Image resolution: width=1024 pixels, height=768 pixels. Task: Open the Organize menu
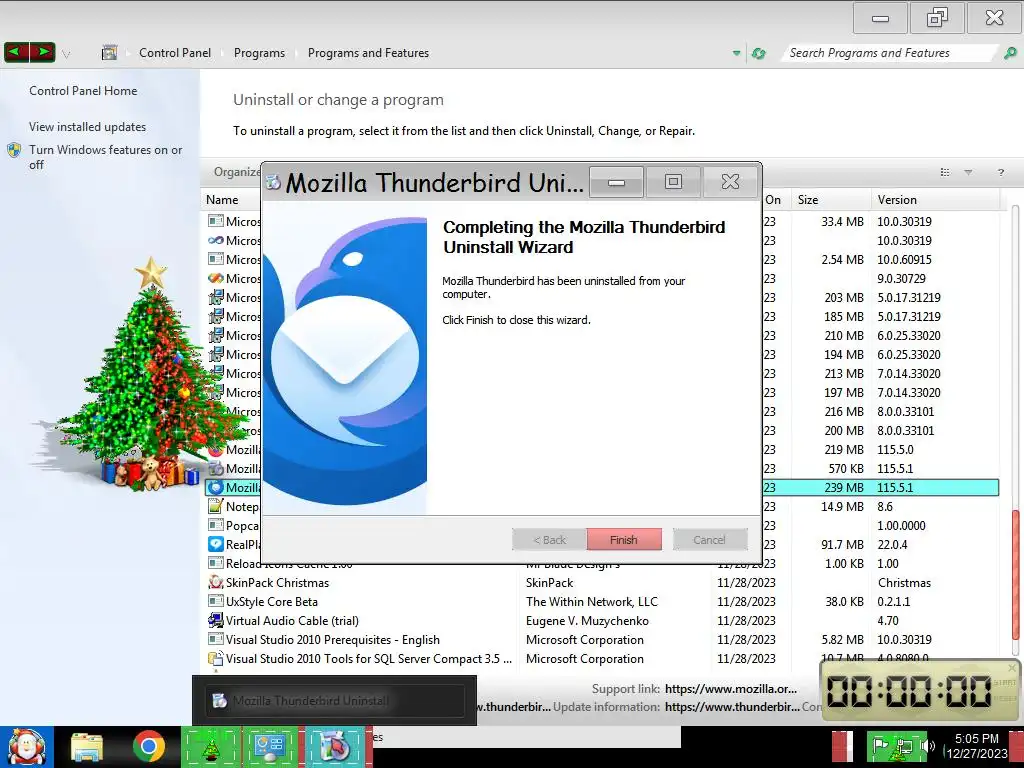click(x=236, y=172)
